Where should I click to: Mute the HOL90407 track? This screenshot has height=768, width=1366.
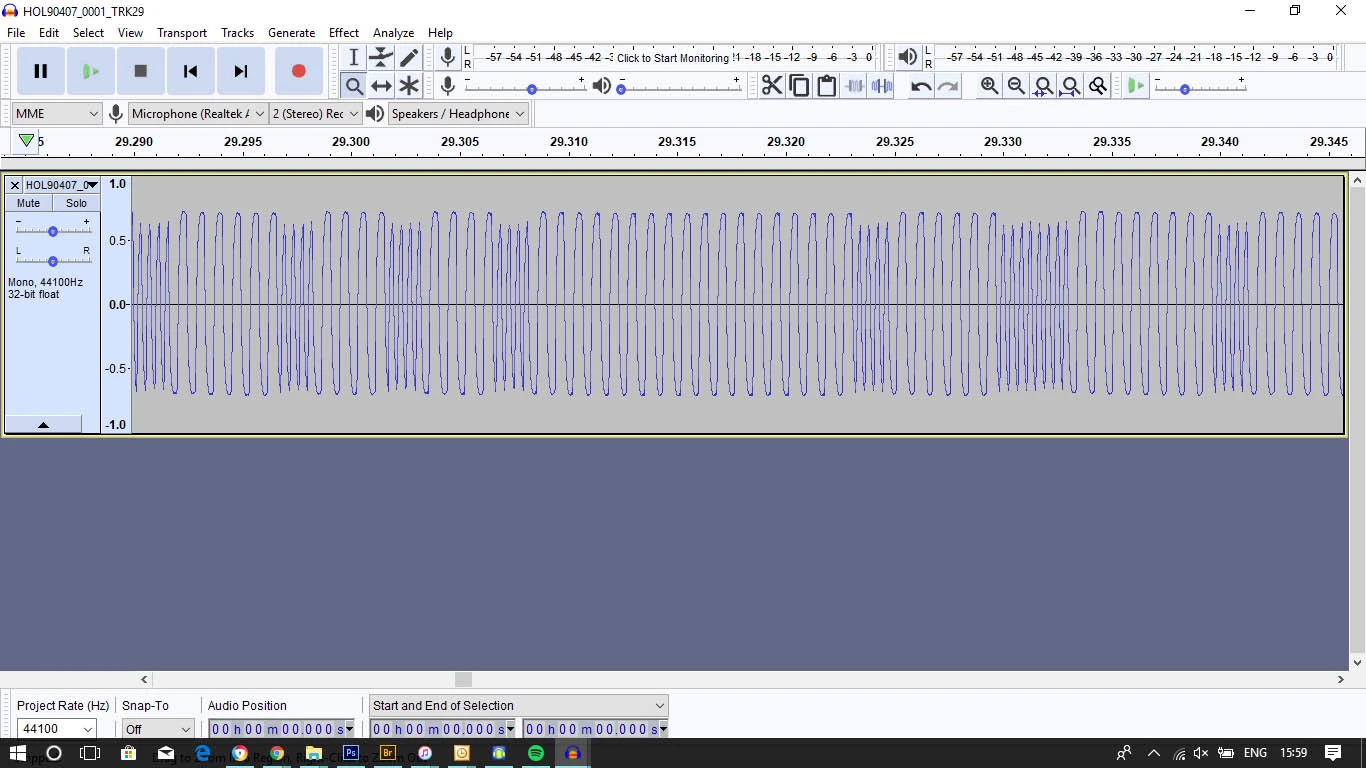click(28, 203)
